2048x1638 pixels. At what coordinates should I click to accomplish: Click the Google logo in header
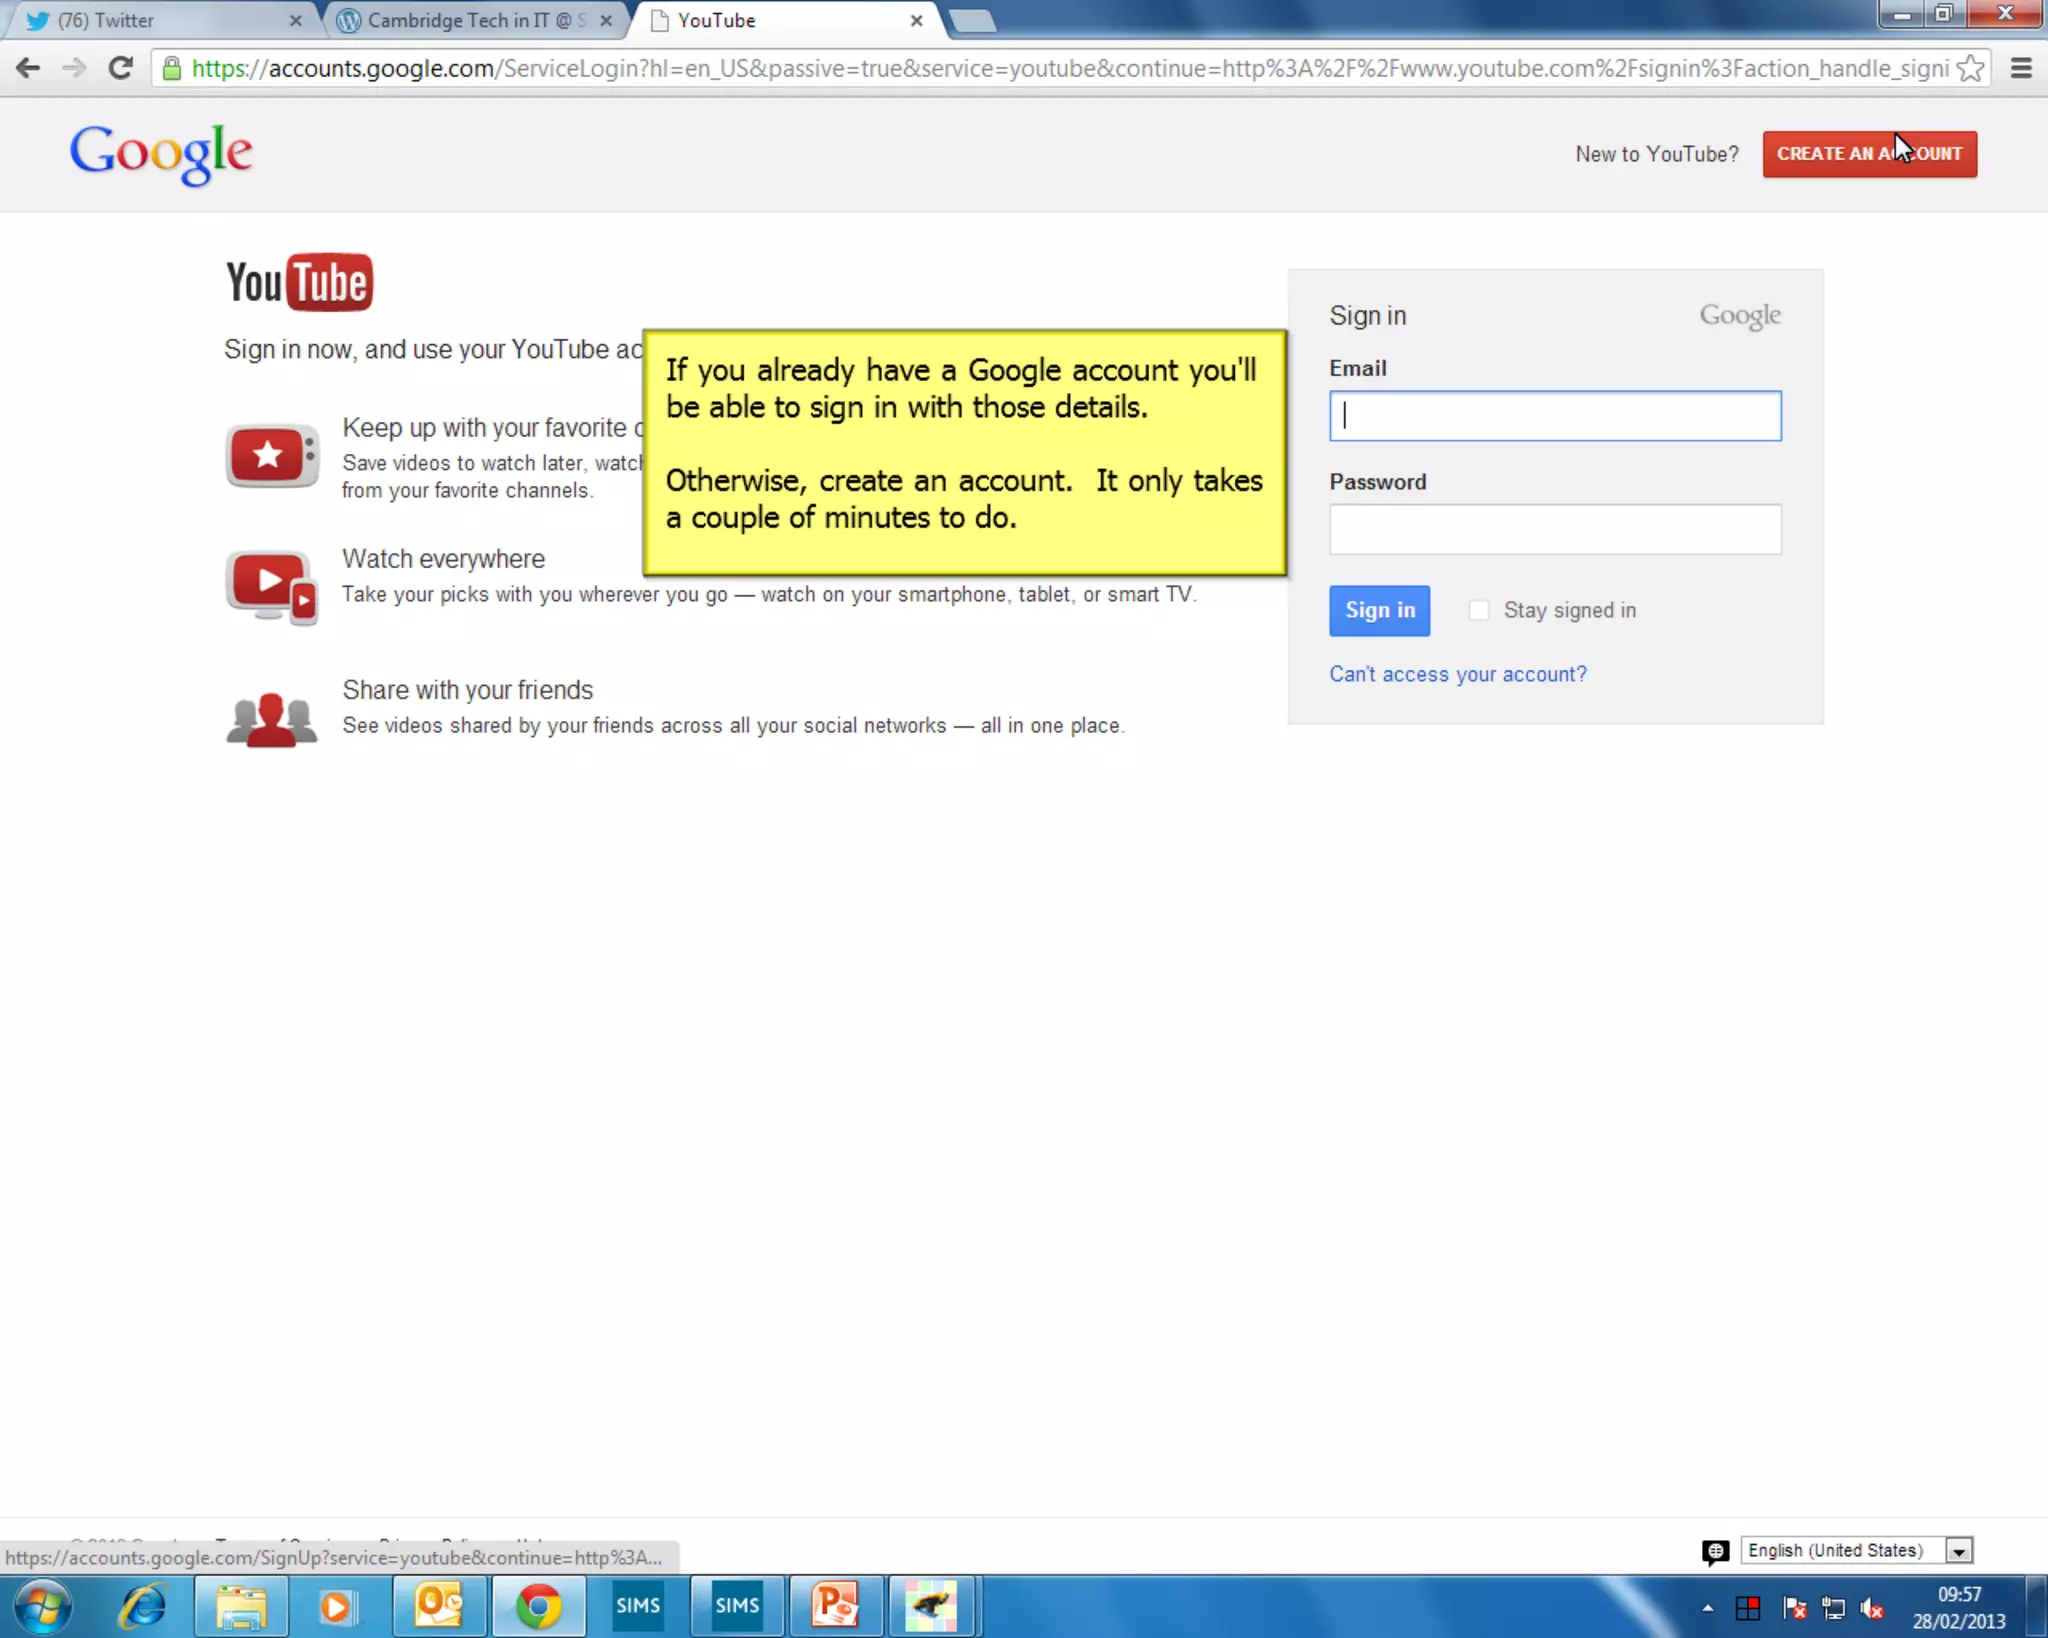[161, 153]
